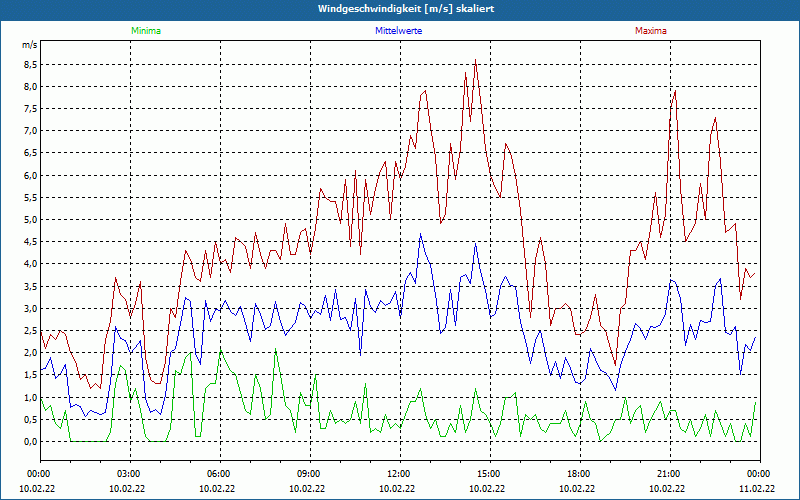Click the Minima legend label
The height and width of the screenshot is (500, 800).
click(x=146, y=31)
